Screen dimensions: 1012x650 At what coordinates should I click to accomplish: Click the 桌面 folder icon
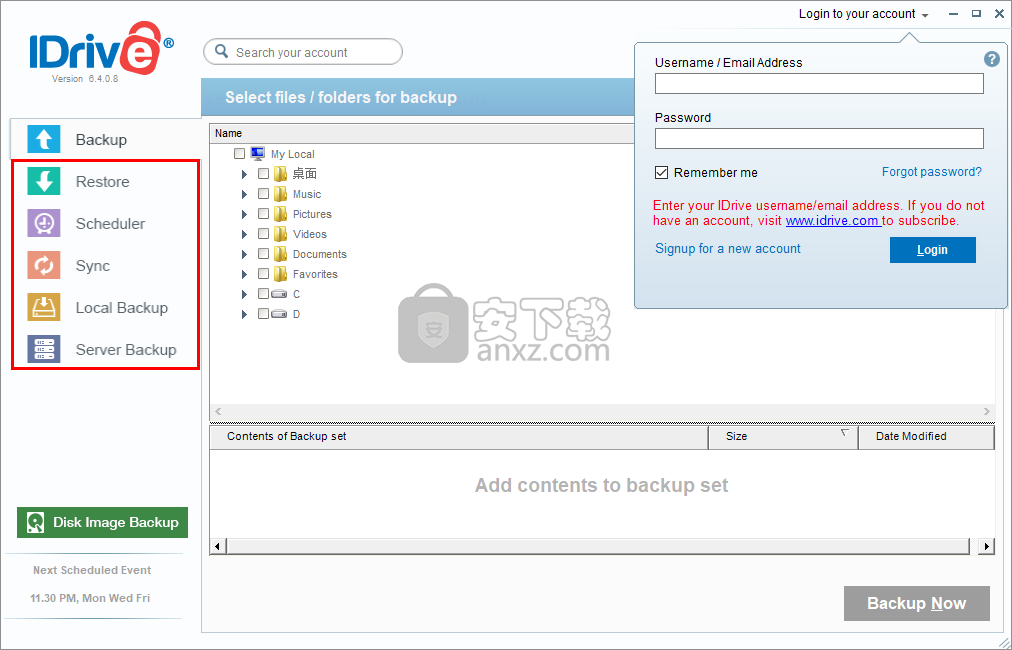point(280,174)
